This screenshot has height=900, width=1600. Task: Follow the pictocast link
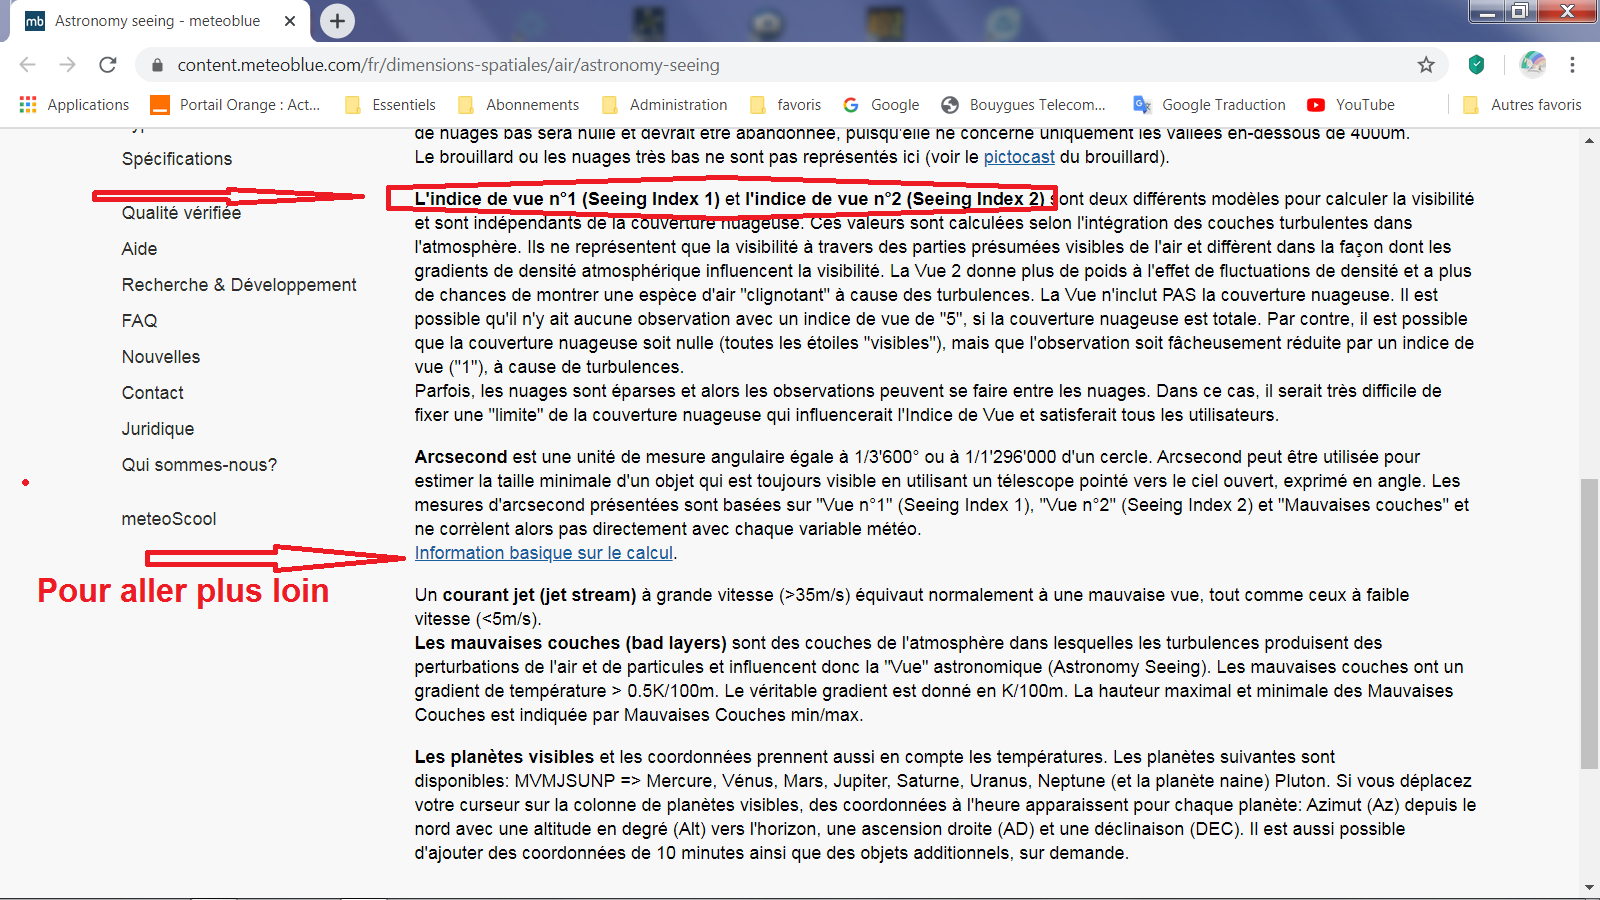point(1019,157)
